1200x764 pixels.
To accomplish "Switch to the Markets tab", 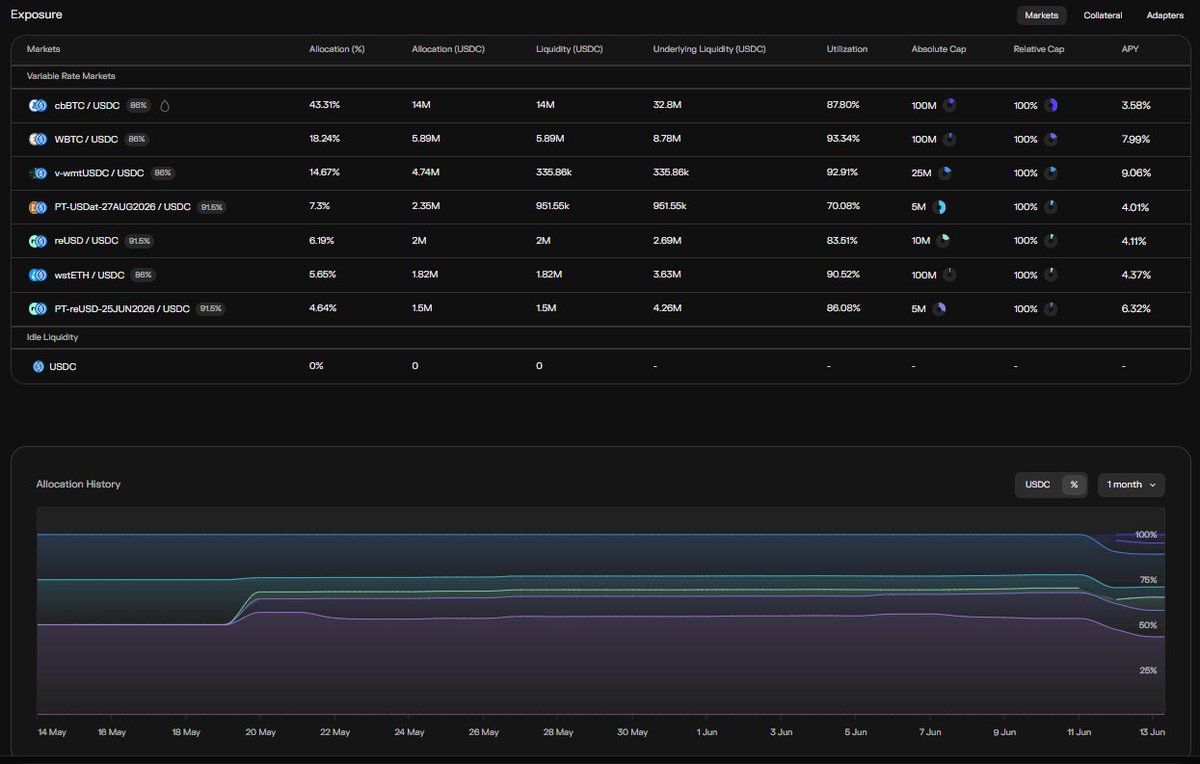I will pos(1041,15).
